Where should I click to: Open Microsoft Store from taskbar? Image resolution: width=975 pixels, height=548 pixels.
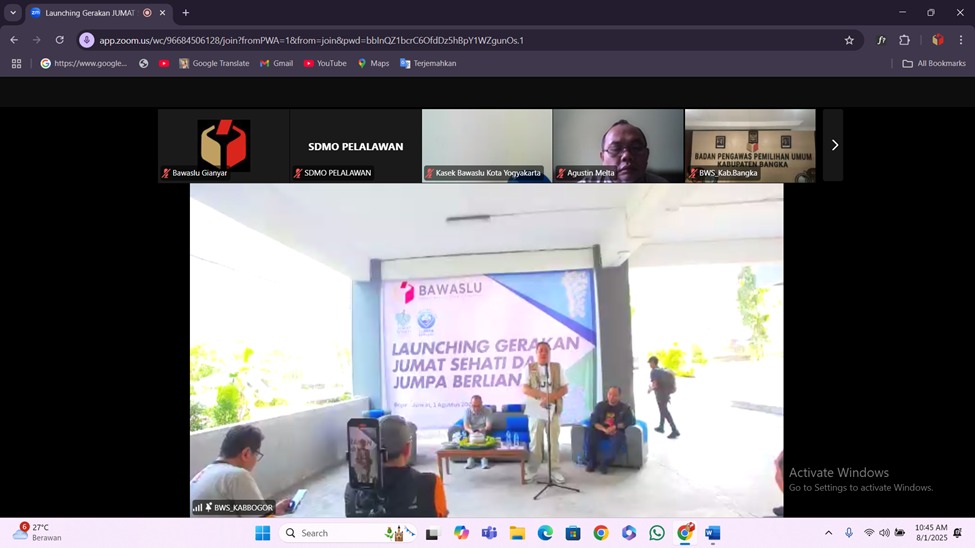(573, 533)
